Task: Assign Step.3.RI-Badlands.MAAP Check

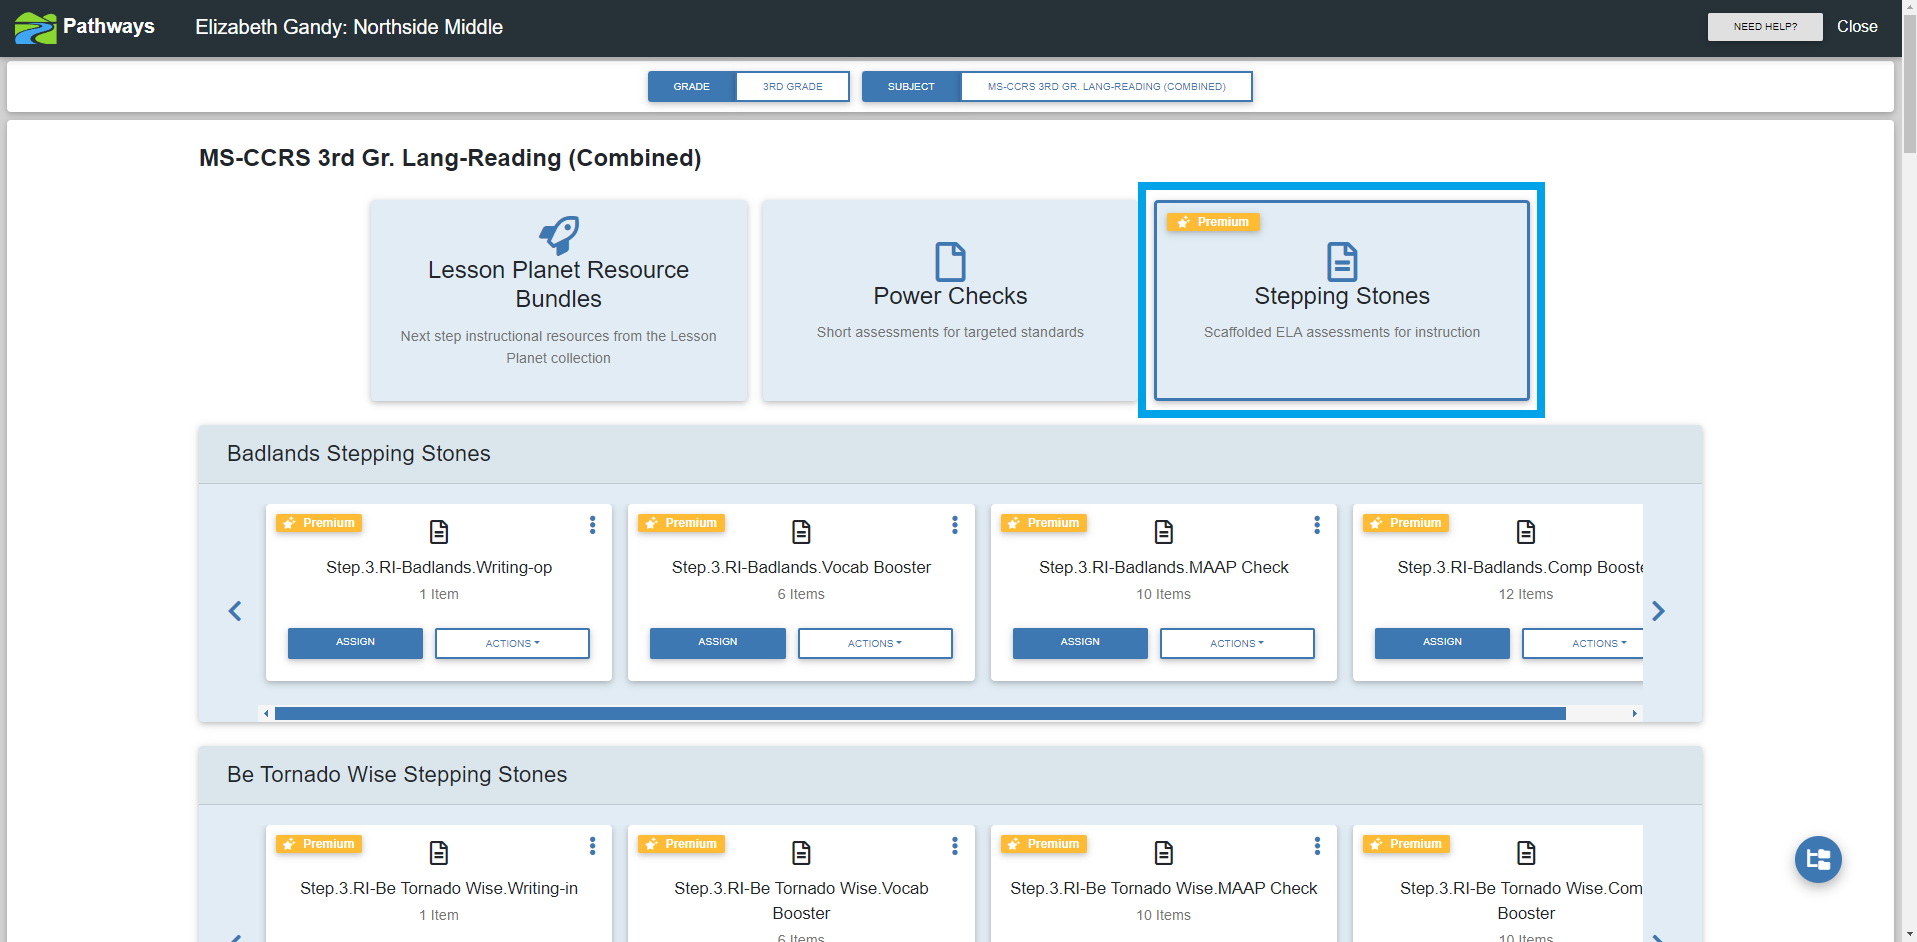Action: pos(1080,643)
